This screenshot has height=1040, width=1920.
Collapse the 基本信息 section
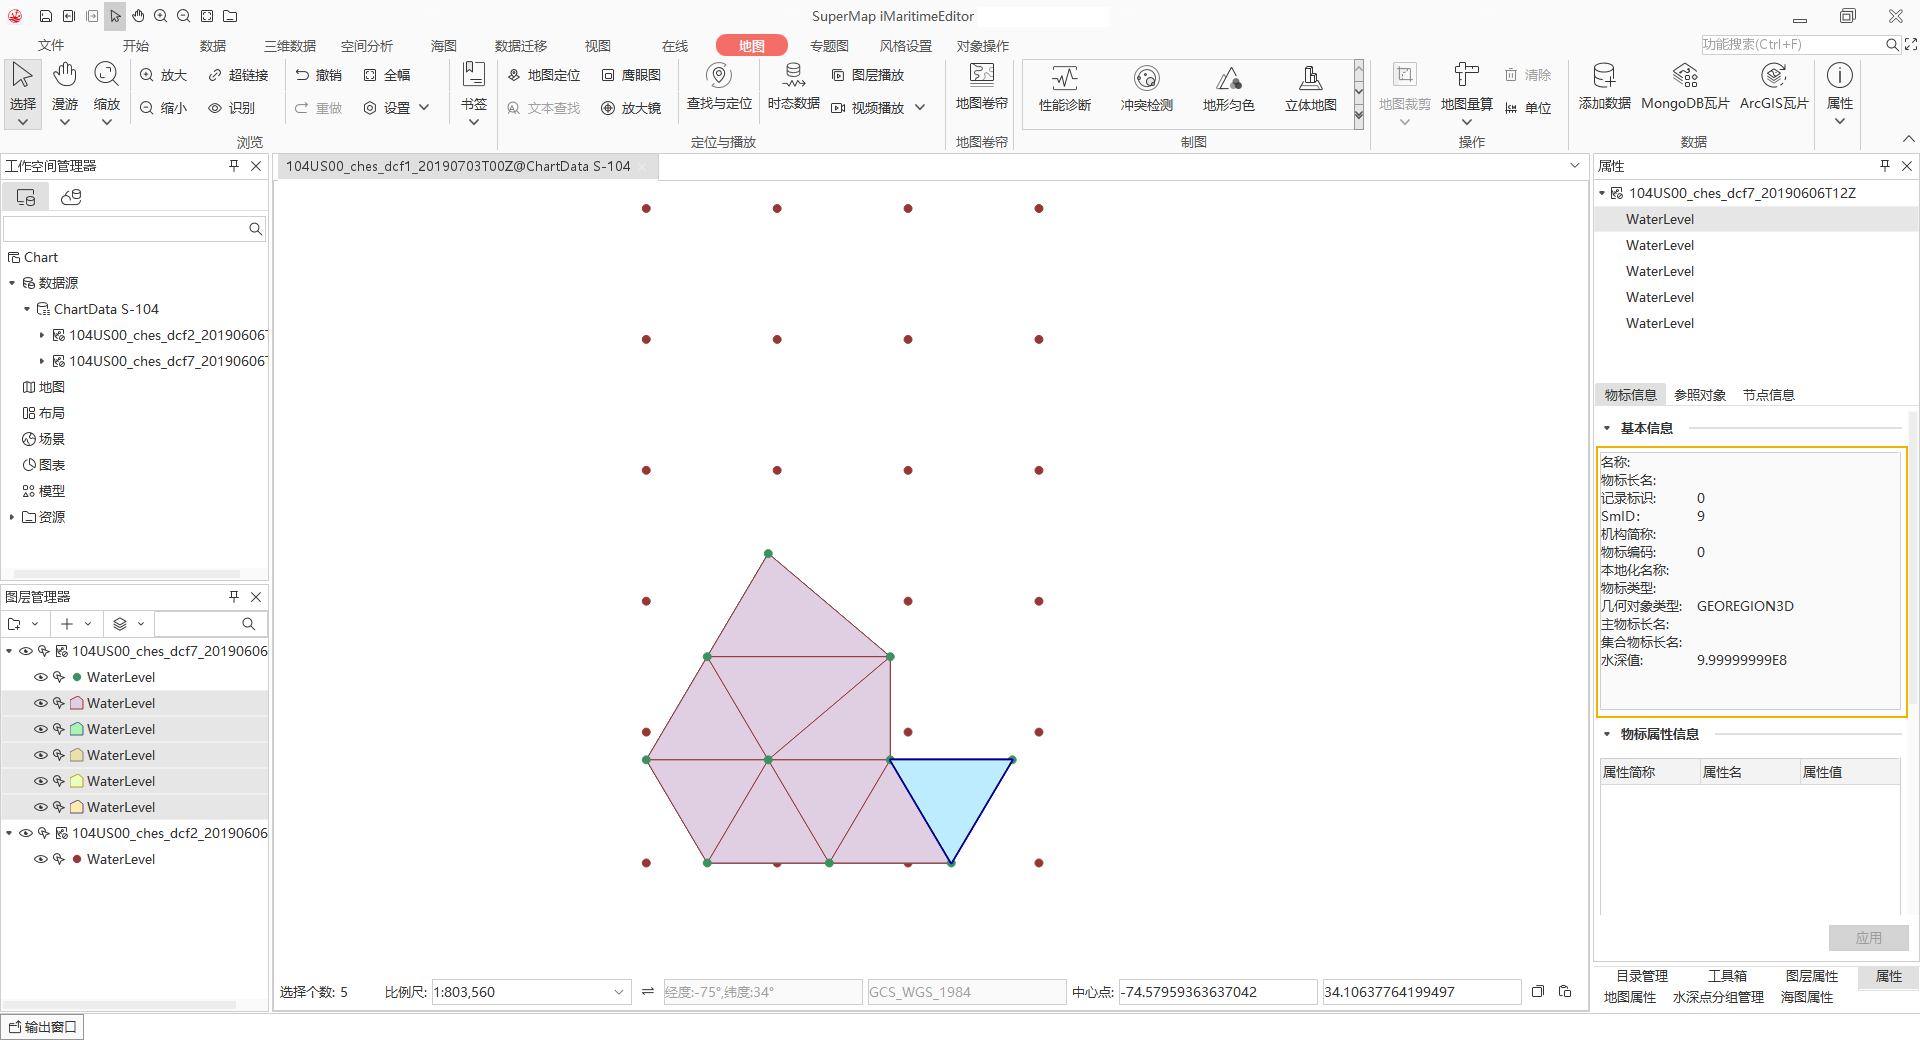tap(1607, 428)
